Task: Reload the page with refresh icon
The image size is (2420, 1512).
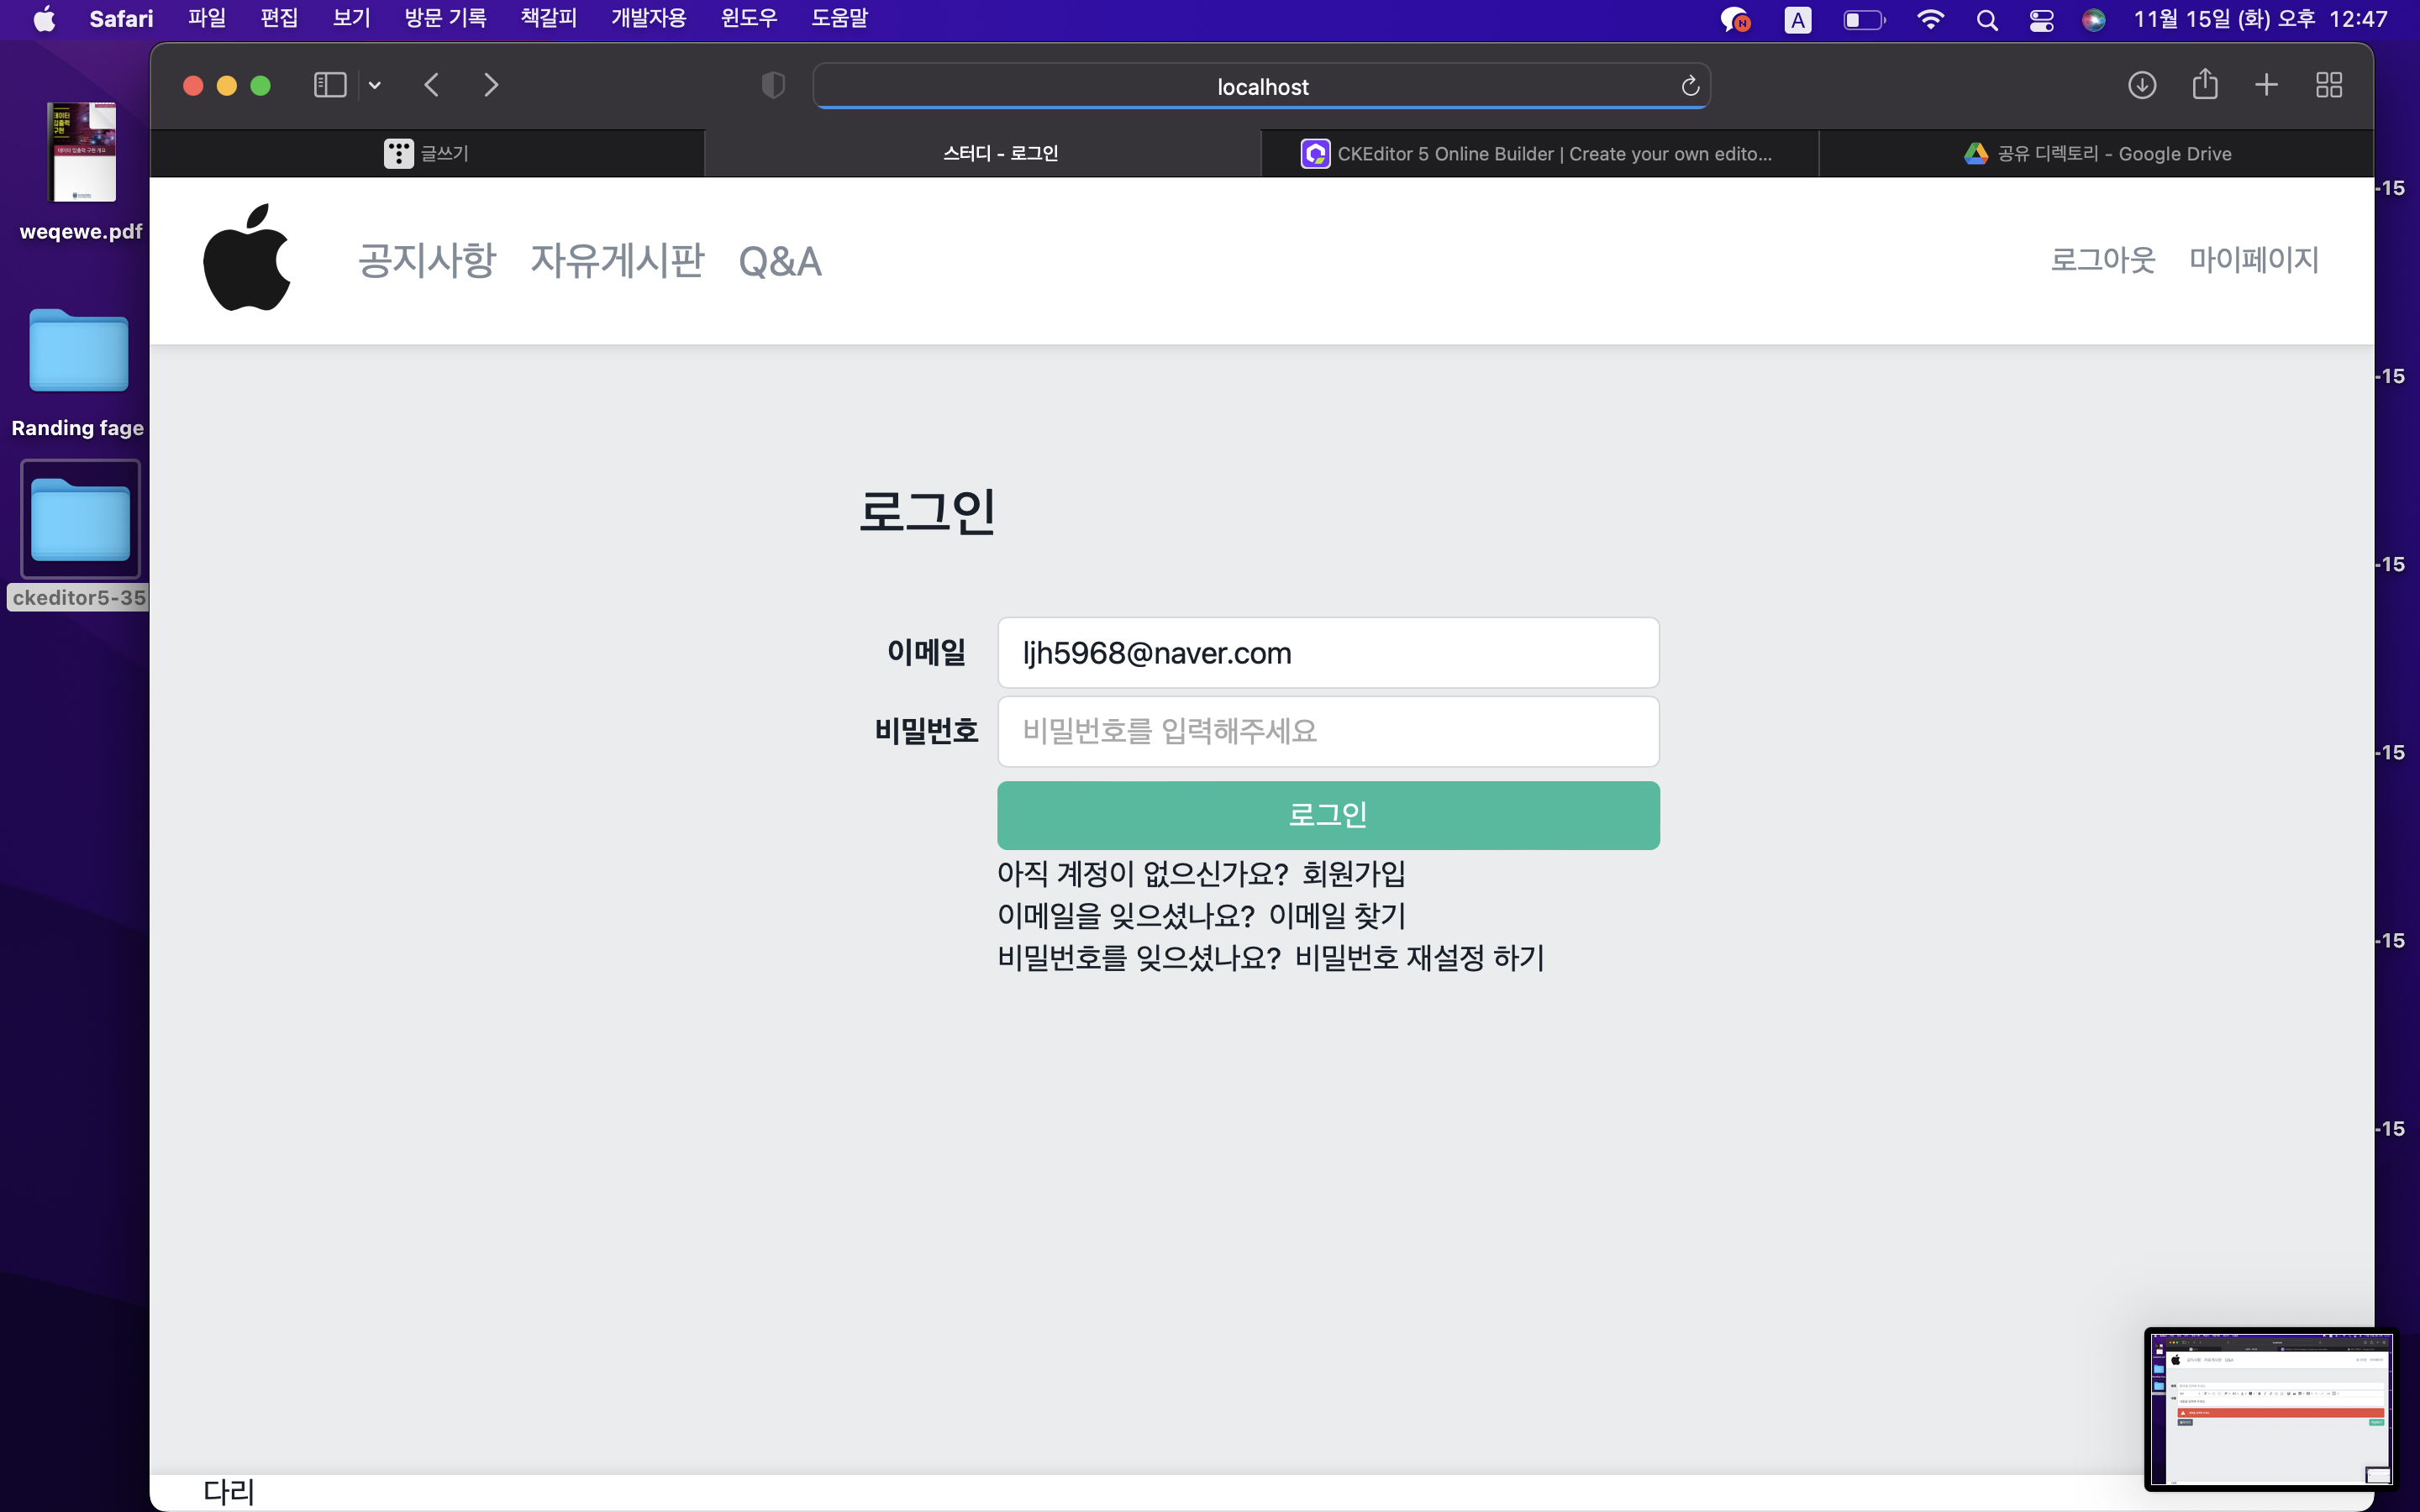Action: [1690, 86]
